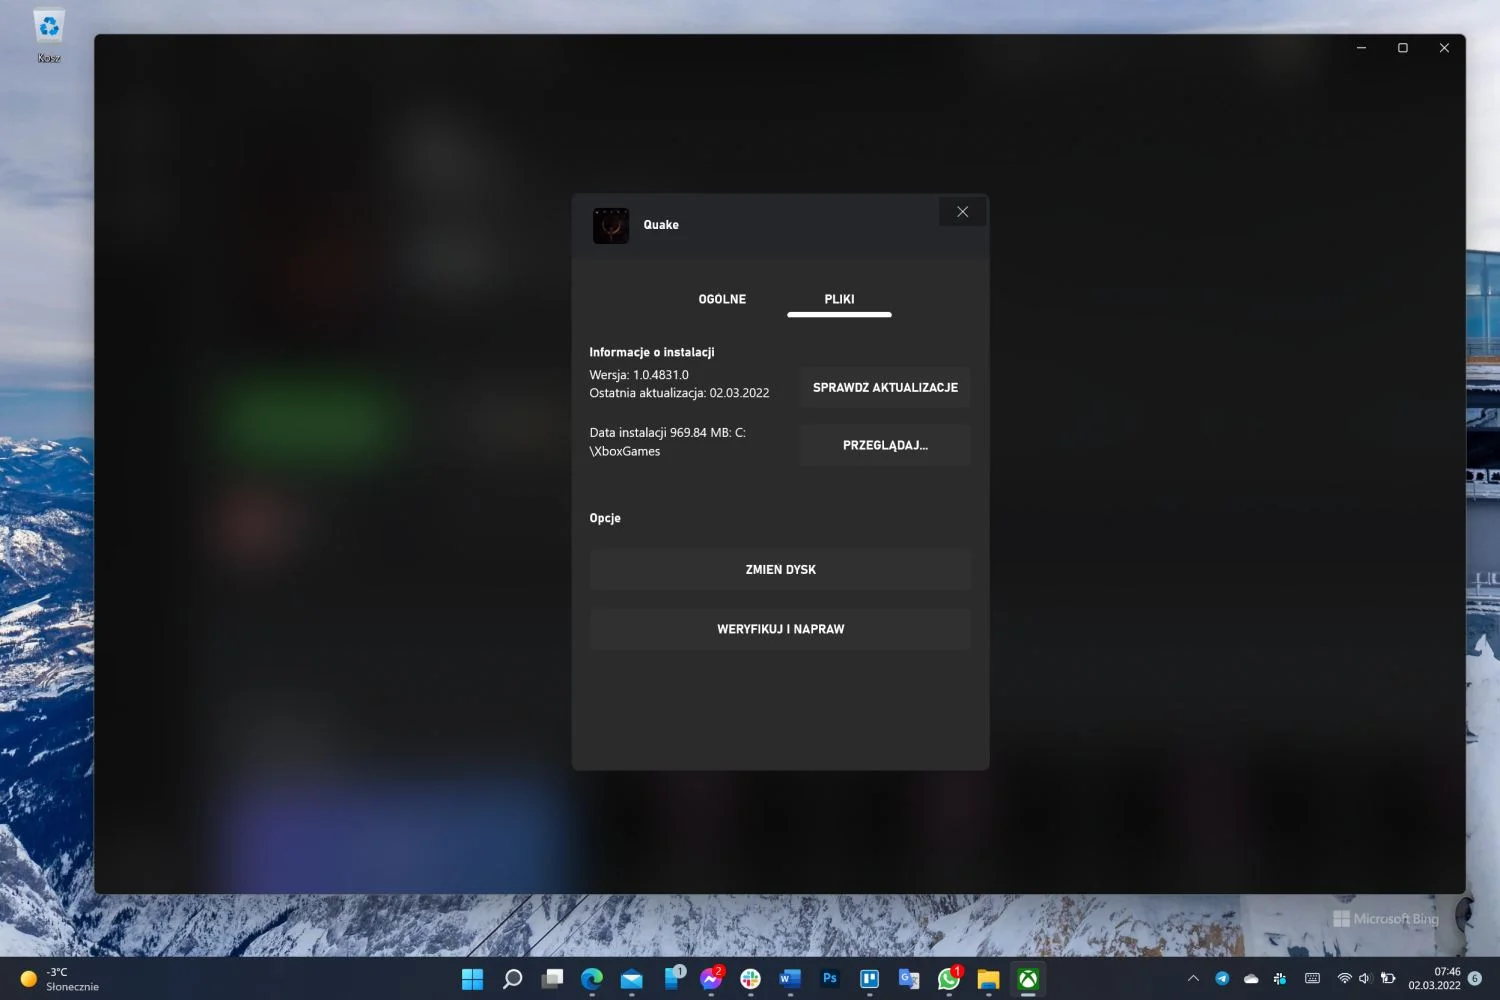The image size is (1500, 1000).
Task: Open the Windows Start menu
Action: (x=473, y=979)
